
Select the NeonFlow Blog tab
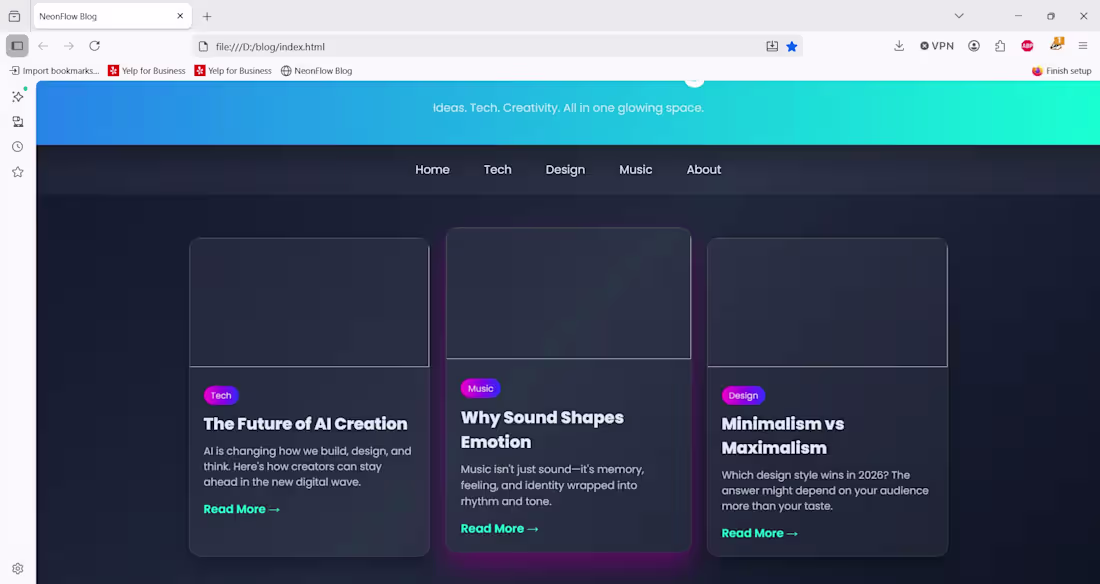tap(112, 16)
